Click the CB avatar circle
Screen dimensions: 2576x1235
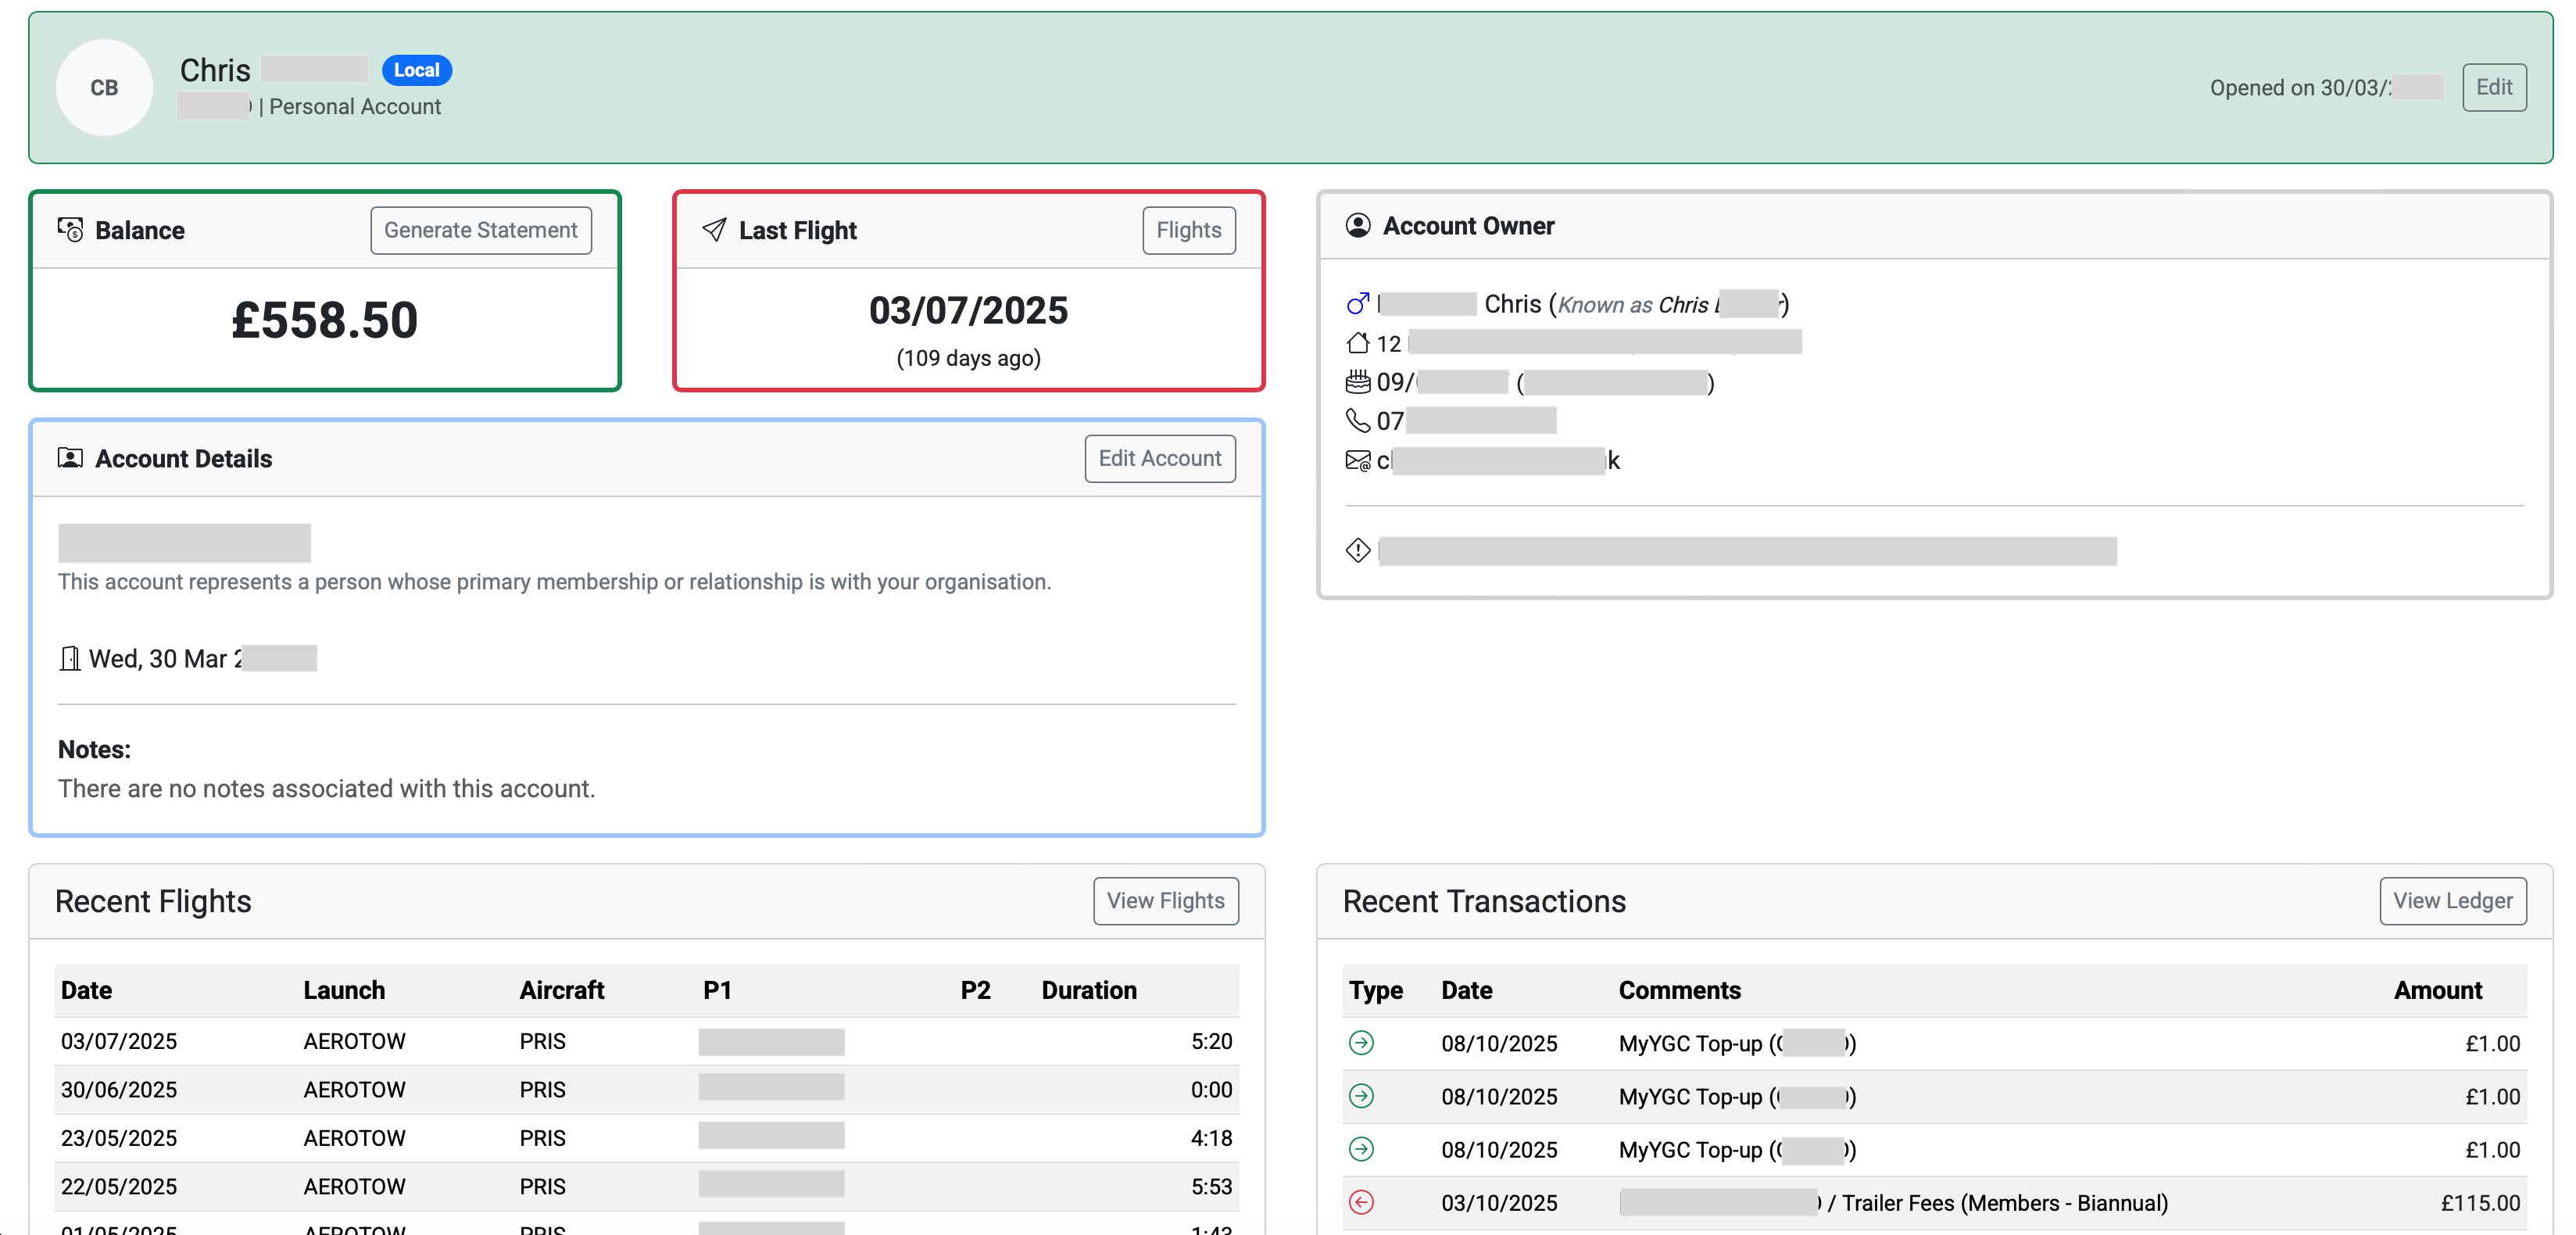tap(104, 87)
